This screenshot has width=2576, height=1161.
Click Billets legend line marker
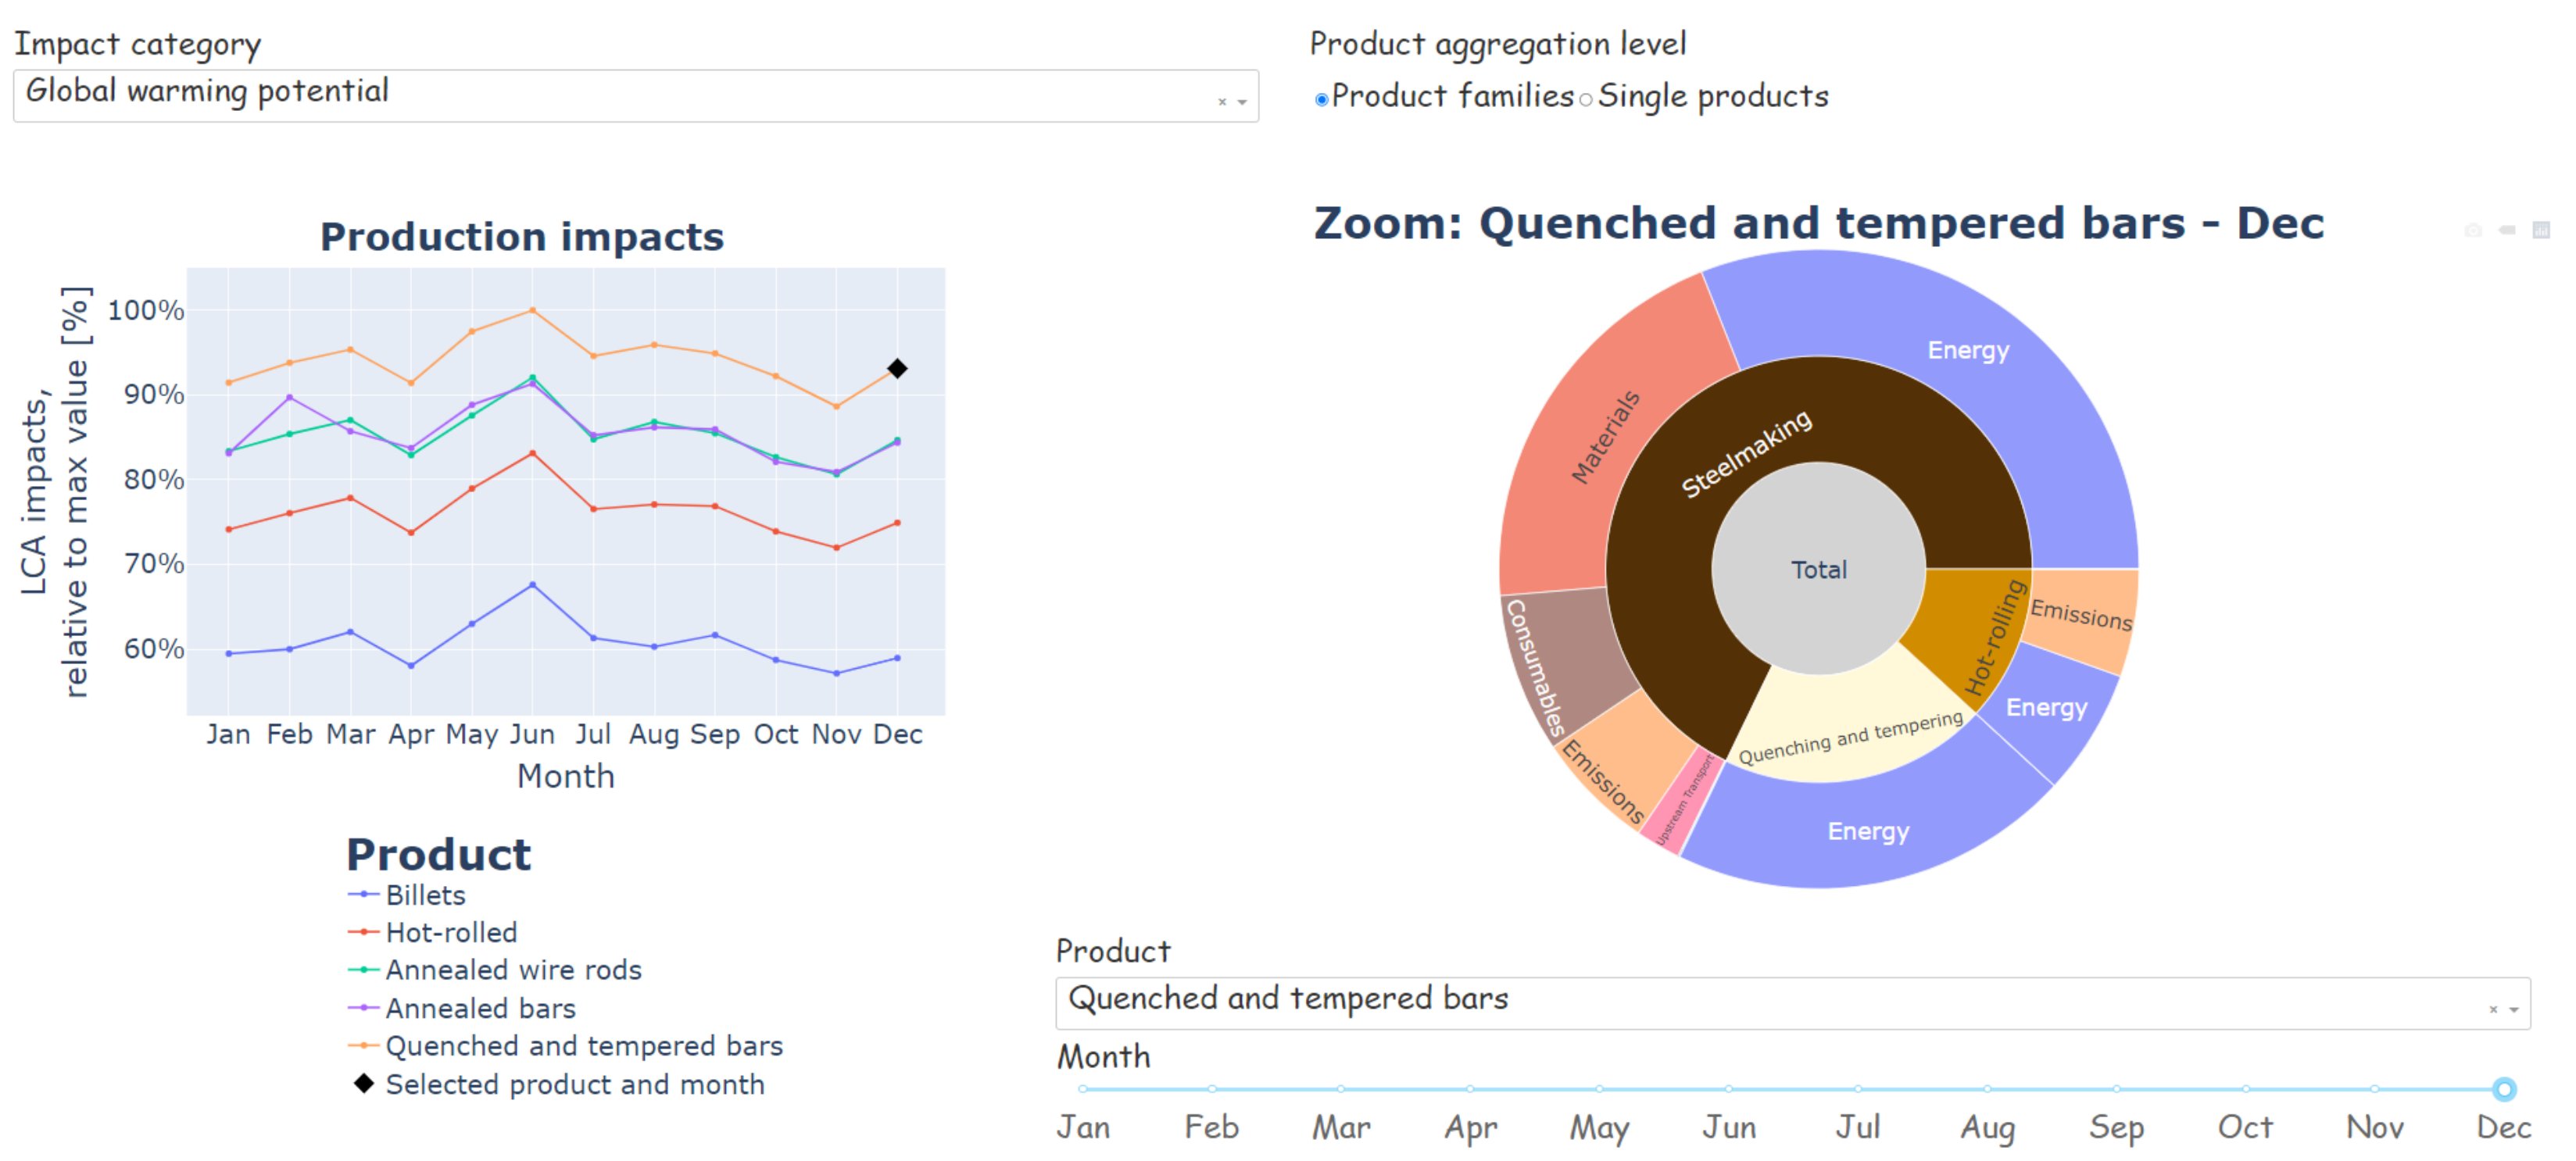click(363, 895)
